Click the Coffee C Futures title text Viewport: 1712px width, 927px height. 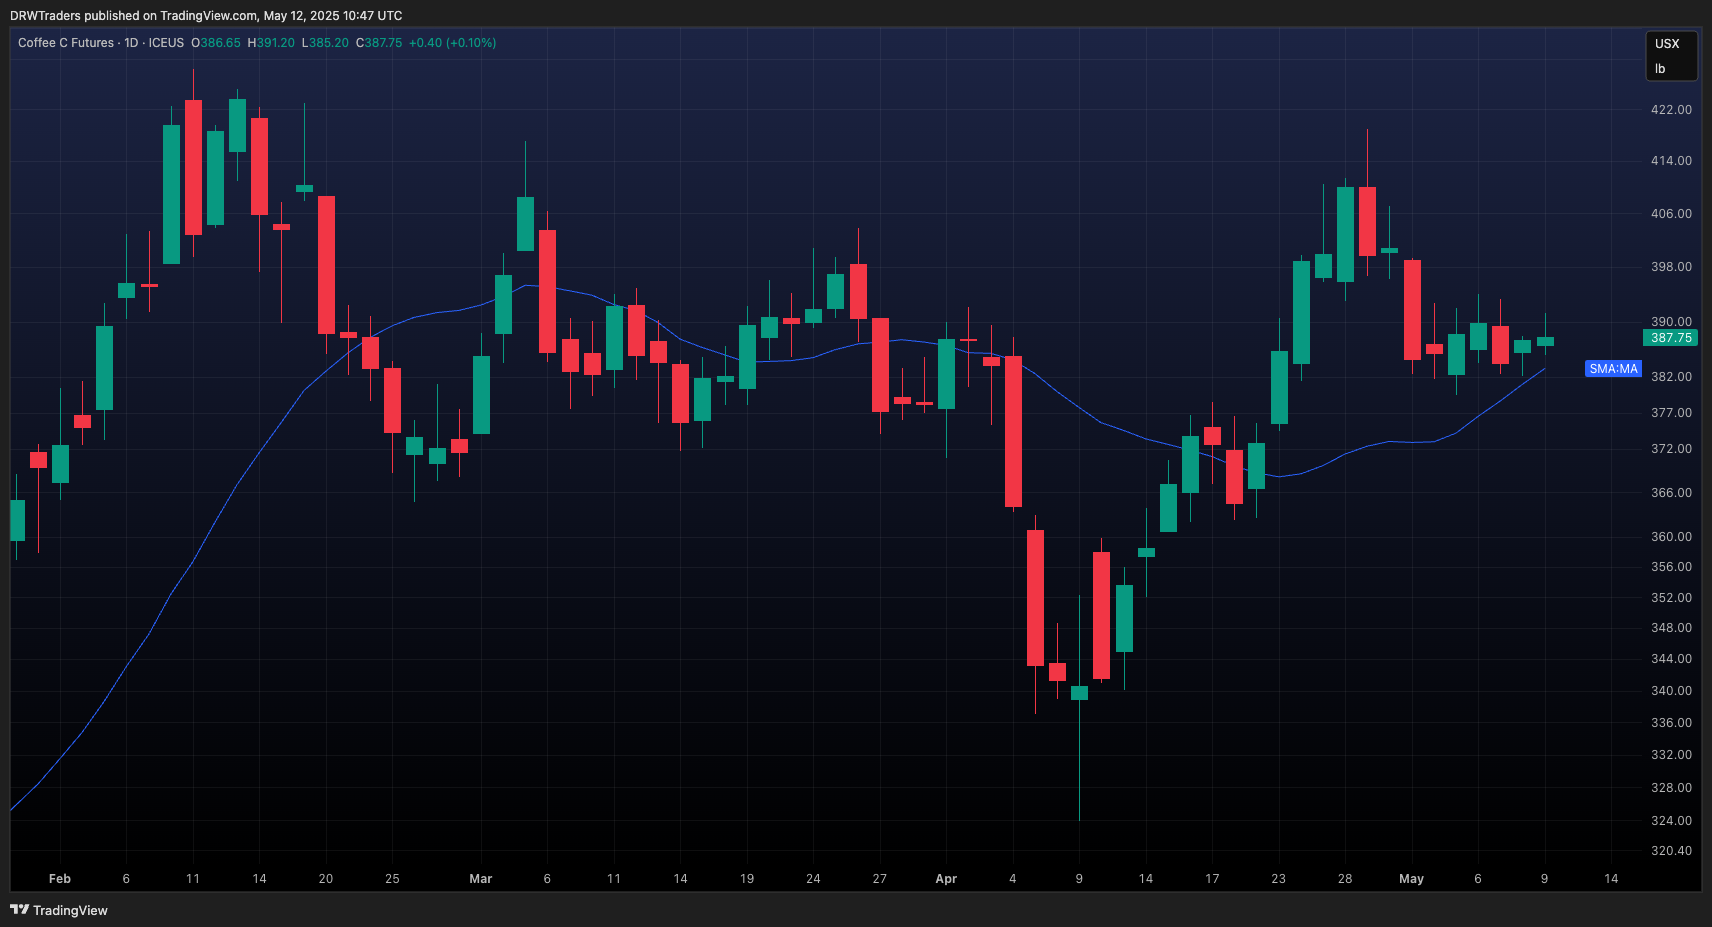(x=66, y=43)
